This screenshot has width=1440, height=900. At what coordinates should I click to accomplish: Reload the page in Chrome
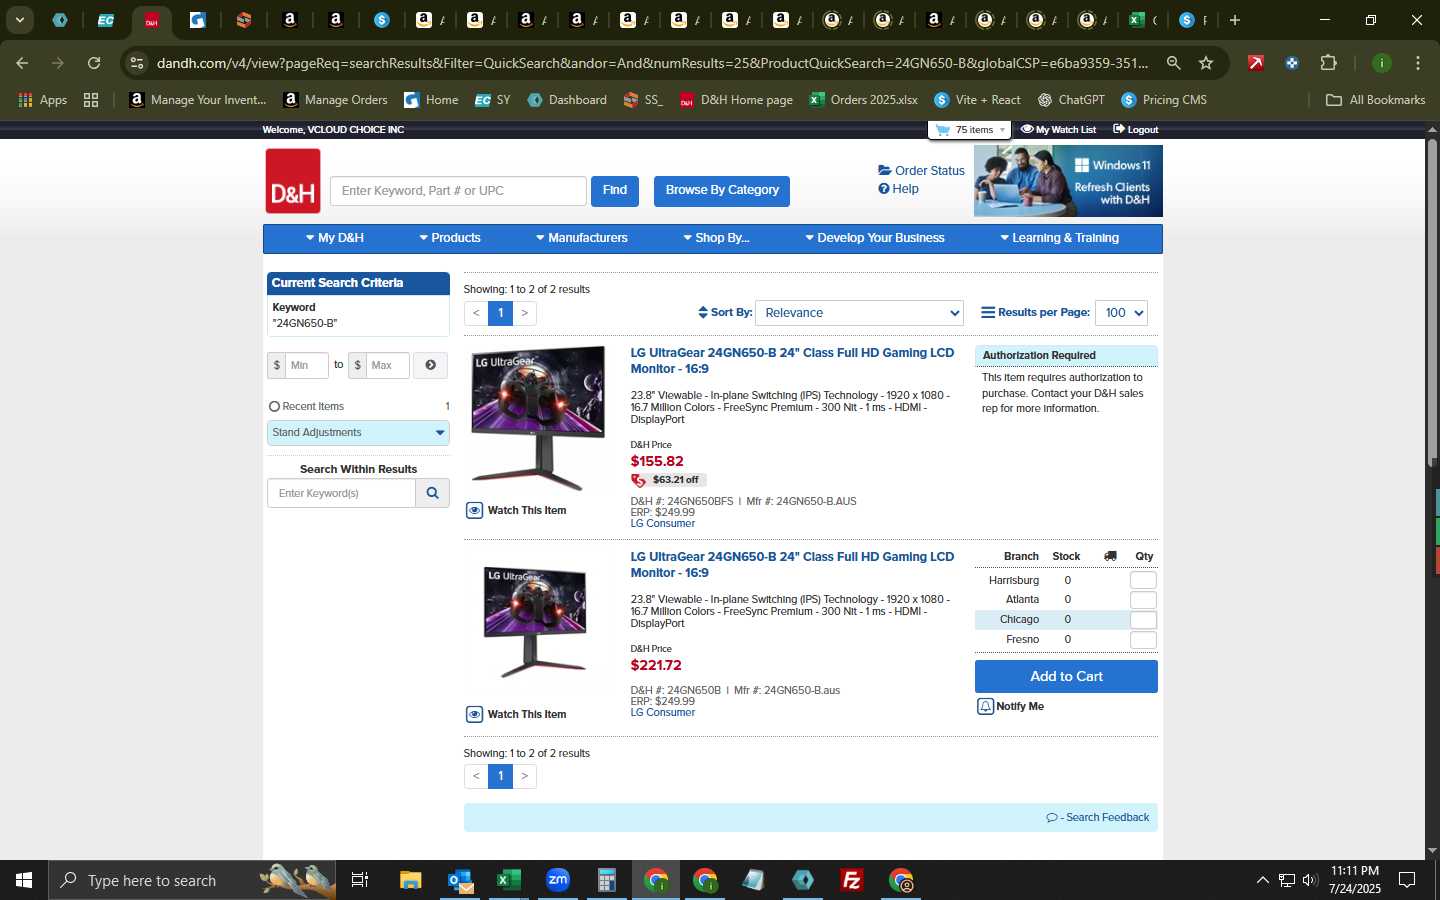(x=94, y=63)
